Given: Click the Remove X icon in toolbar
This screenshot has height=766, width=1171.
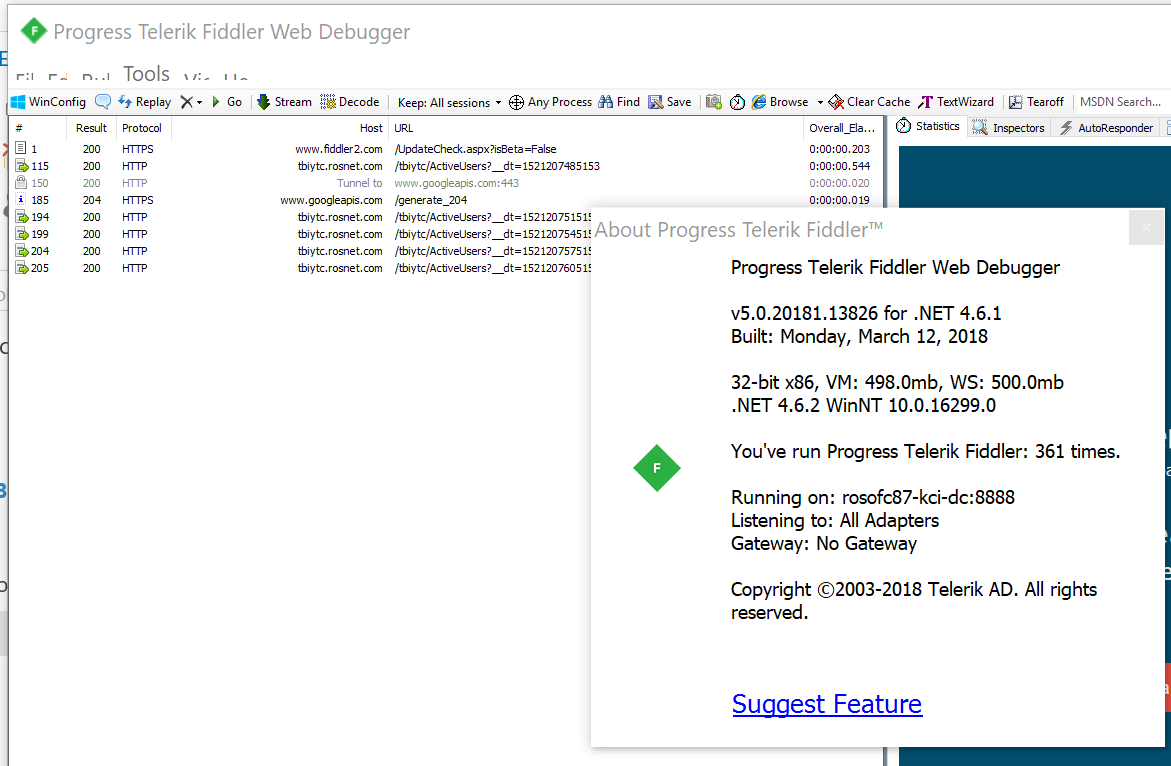Looking at the screenshot, I should pyautogui.click(x=187, y=102).
